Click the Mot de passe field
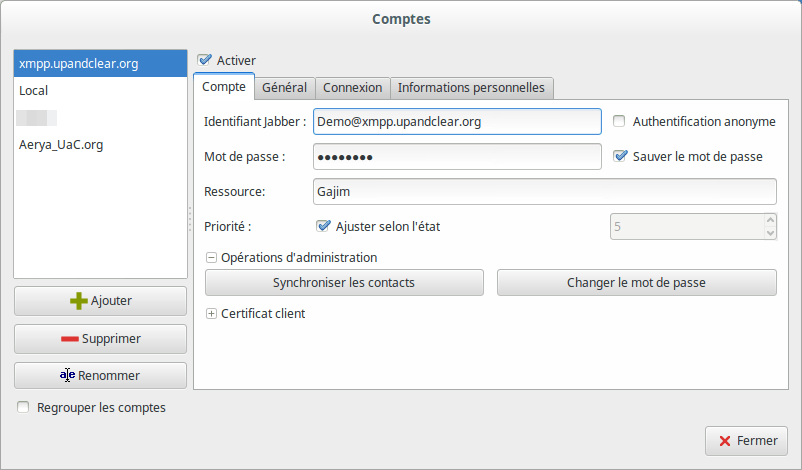 tap(457, 156)
